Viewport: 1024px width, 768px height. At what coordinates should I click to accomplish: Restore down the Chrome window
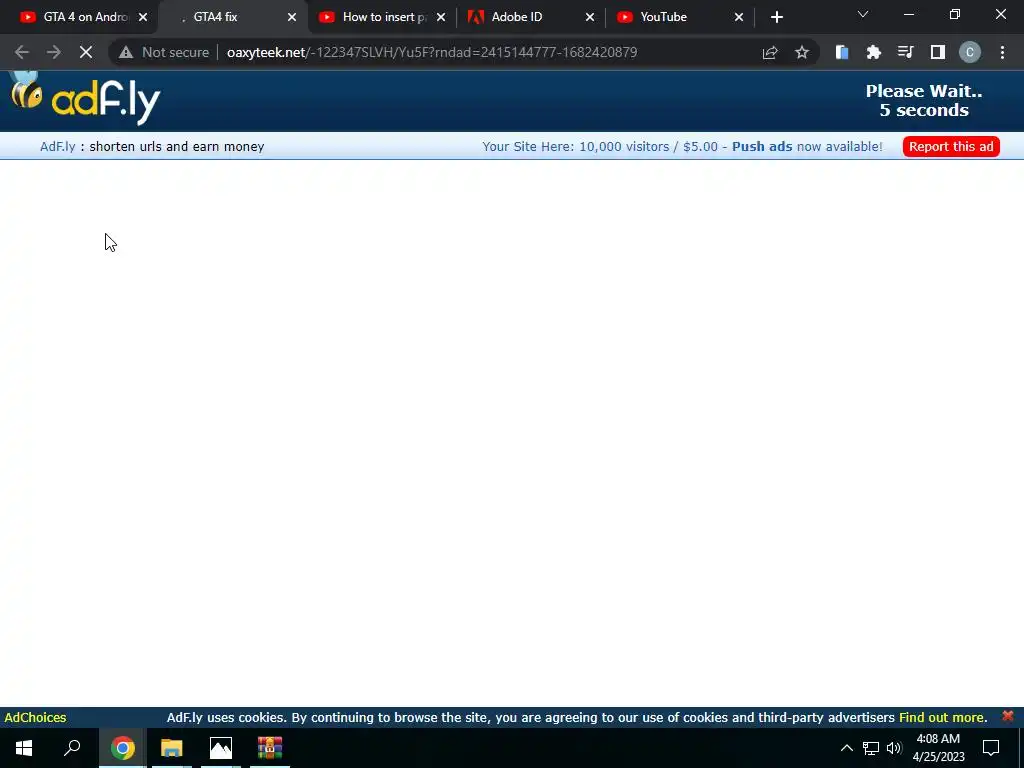click(x=955, y=14)
